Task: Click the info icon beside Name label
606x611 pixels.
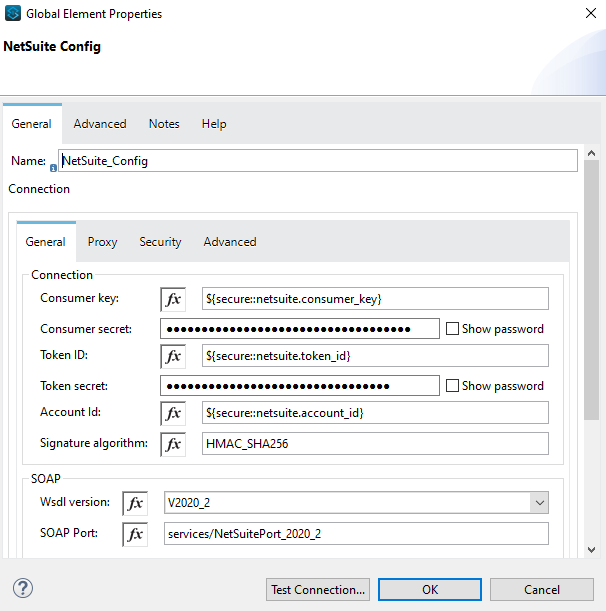Action: coord(53,168)
